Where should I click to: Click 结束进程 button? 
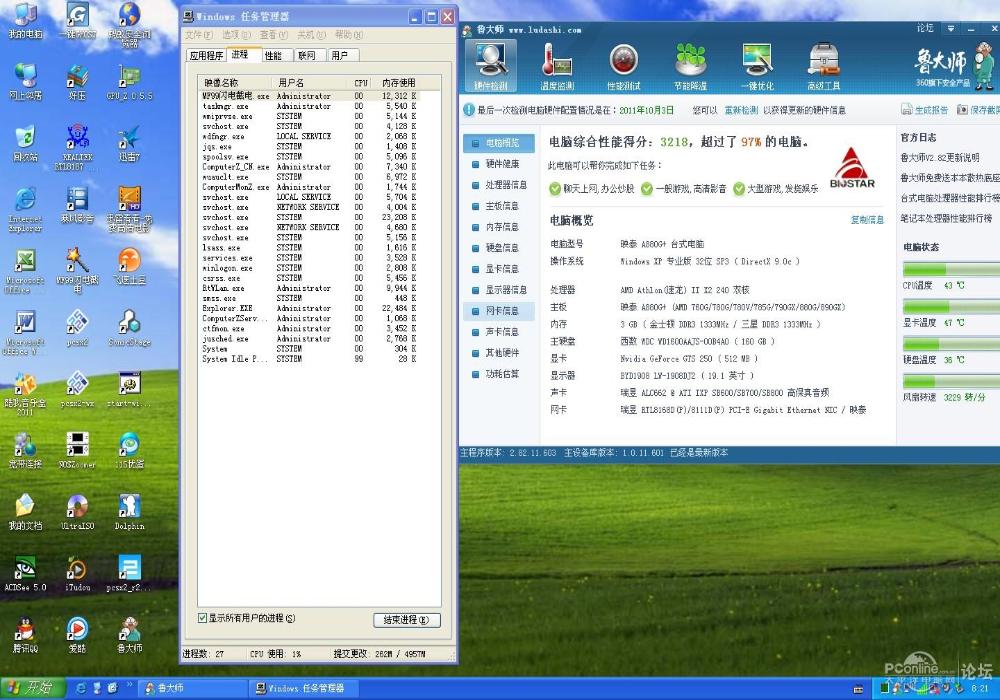pos(406,620)
